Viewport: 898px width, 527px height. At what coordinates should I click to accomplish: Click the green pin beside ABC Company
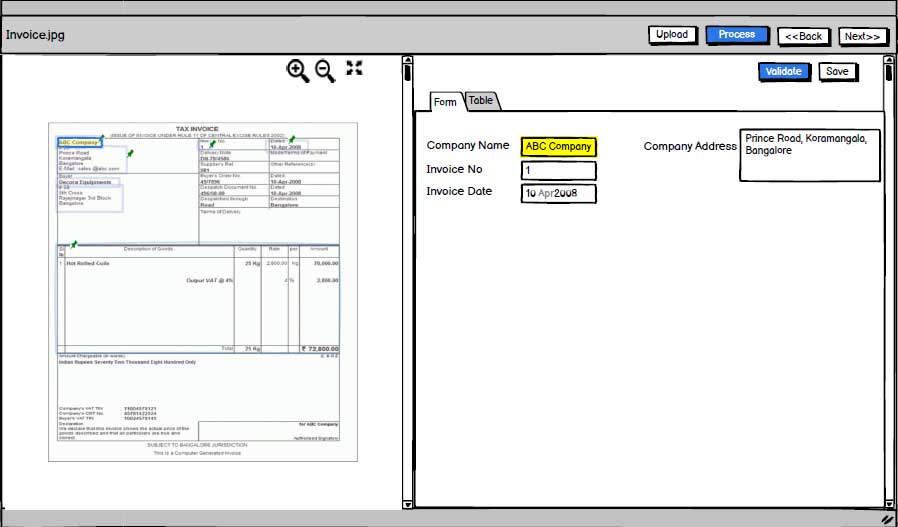(x=102, y=138)
